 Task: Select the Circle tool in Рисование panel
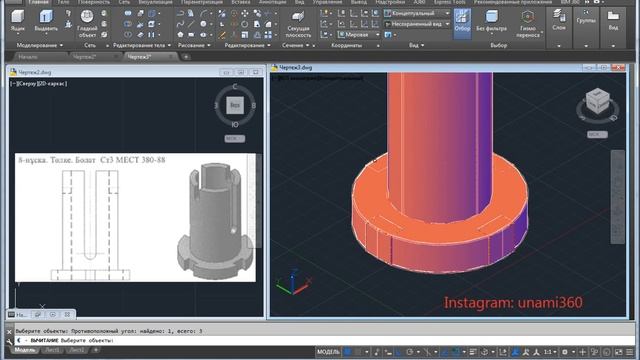pos(203,24)
